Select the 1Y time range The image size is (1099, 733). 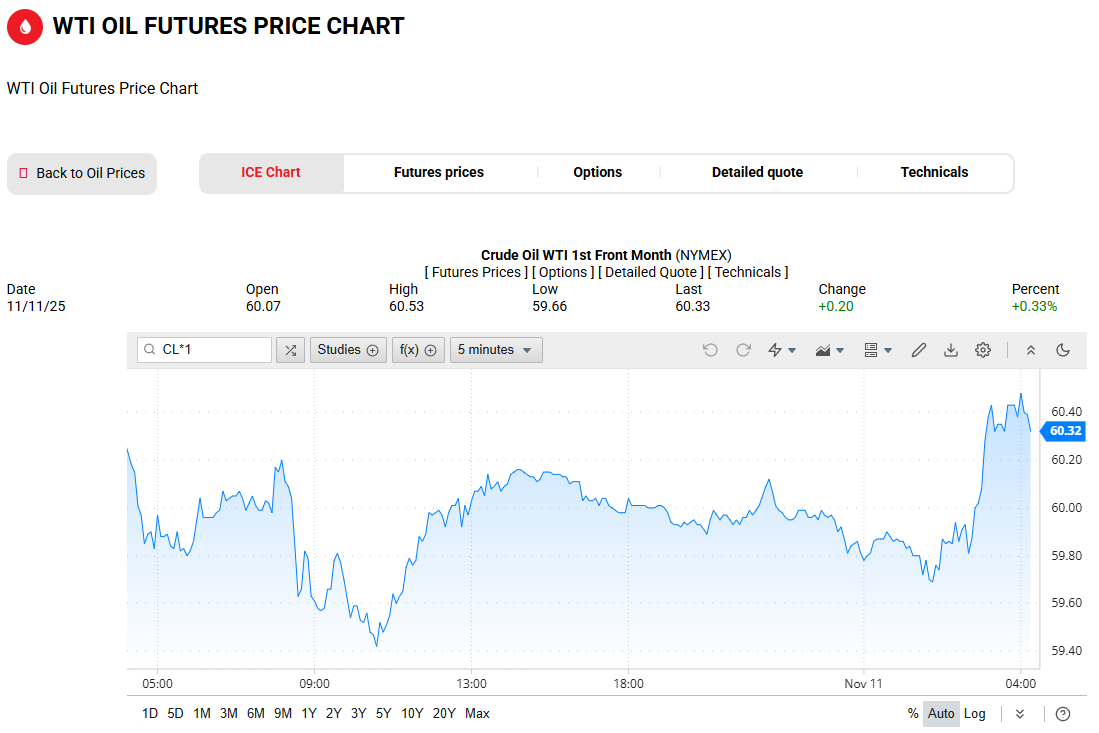[309, 714]
